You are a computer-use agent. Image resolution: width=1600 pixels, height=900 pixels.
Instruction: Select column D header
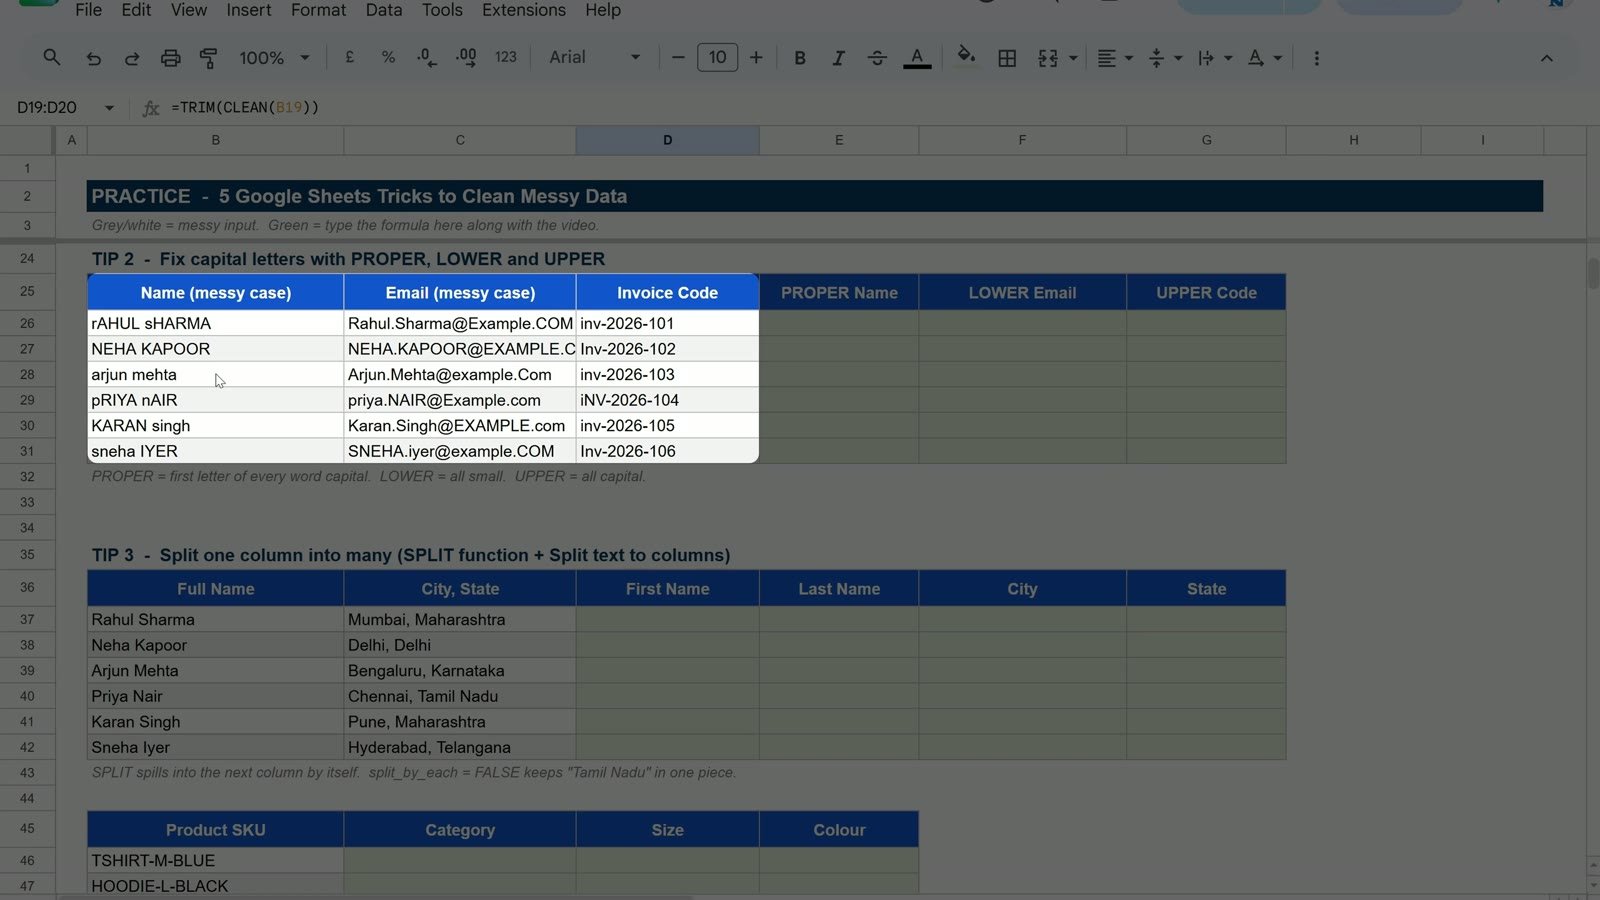(667, 140)
